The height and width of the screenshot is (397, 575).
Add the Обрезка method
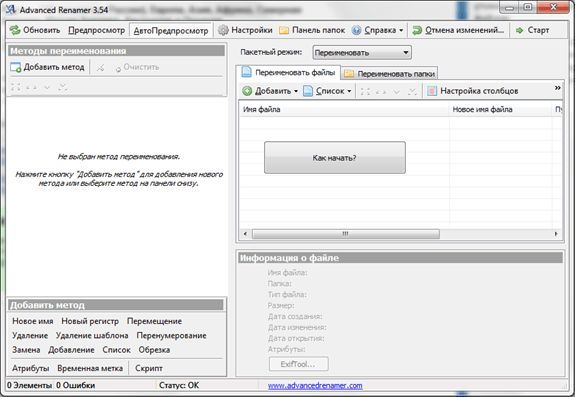pos(154,350)
